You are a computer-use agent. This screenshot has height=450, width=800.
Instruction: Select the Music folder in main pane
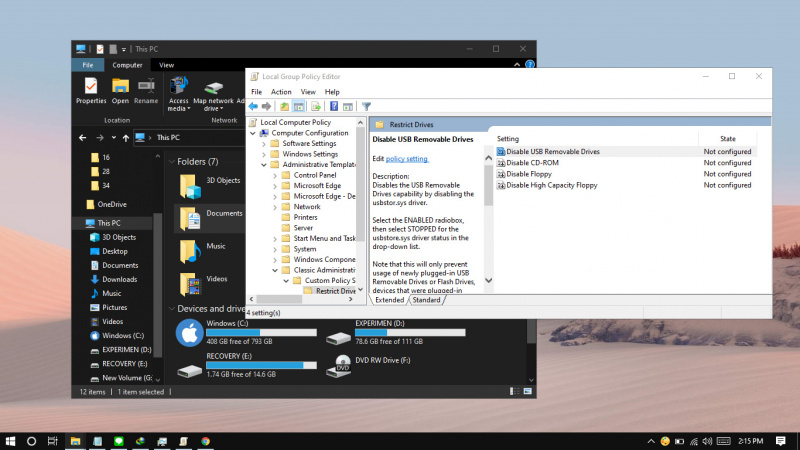click(190, 251)
